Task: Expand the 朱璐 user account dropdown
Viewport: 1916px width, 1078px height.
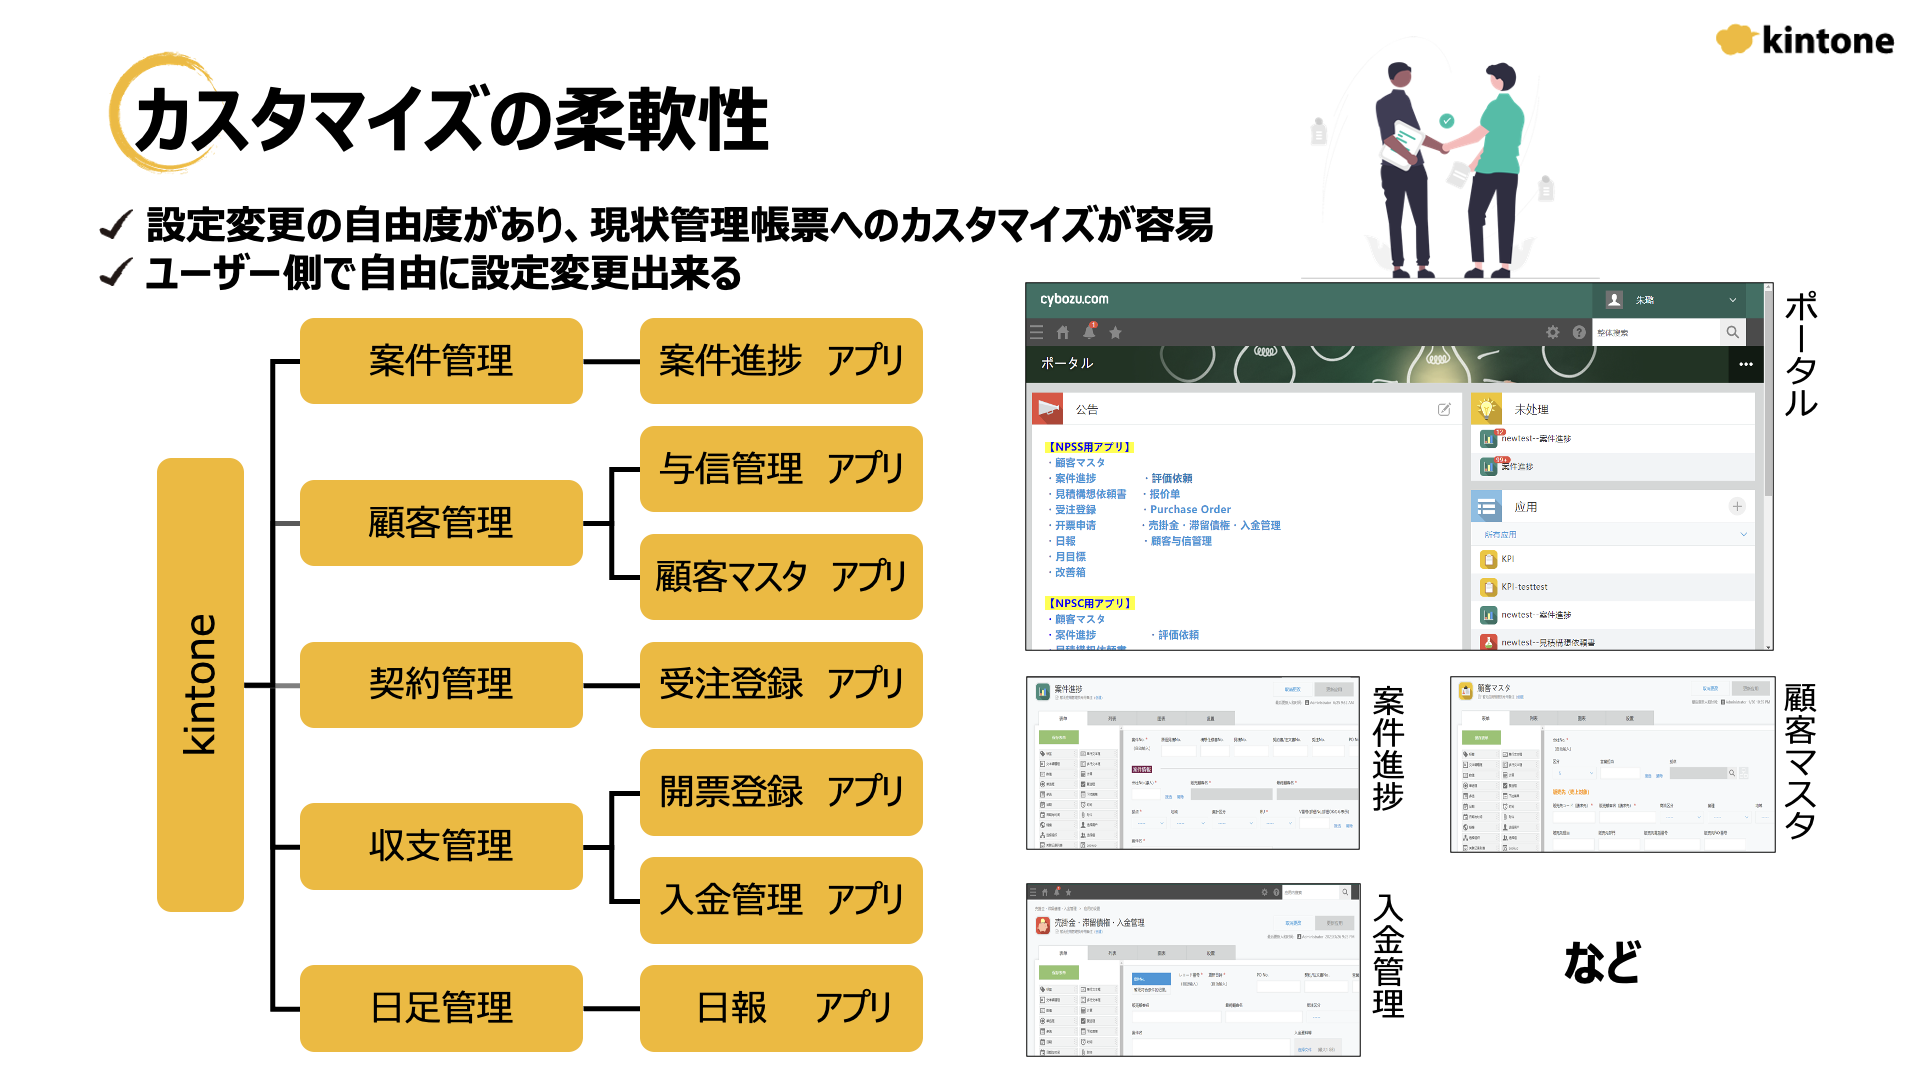Action: point(1733,300)
